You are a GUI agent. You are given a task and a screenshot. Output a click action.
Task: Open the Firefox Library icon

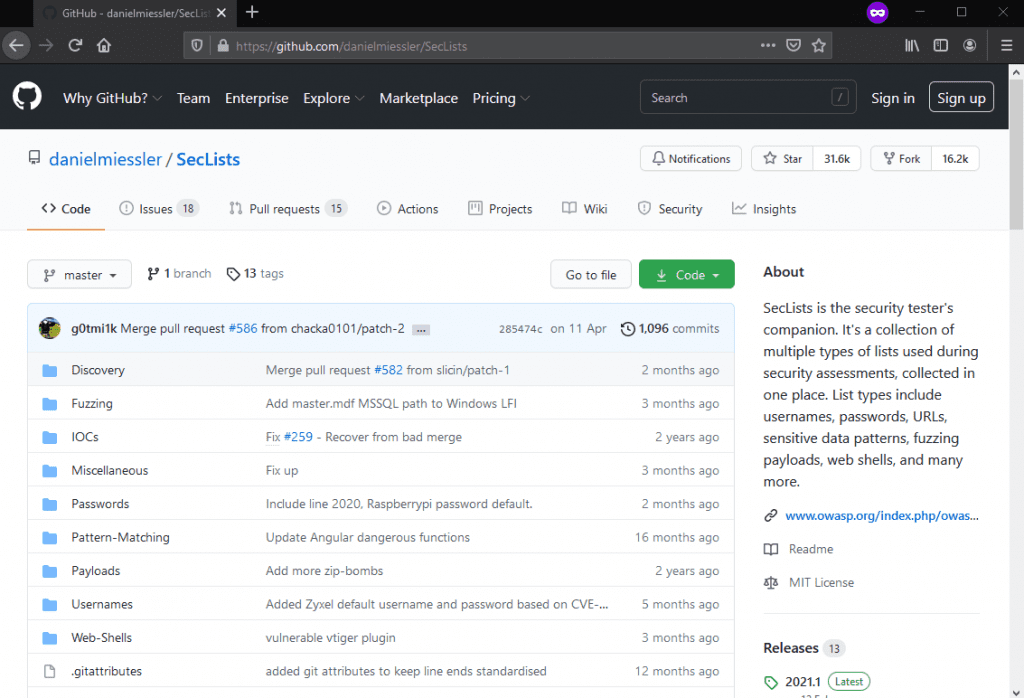coord(912,45)
